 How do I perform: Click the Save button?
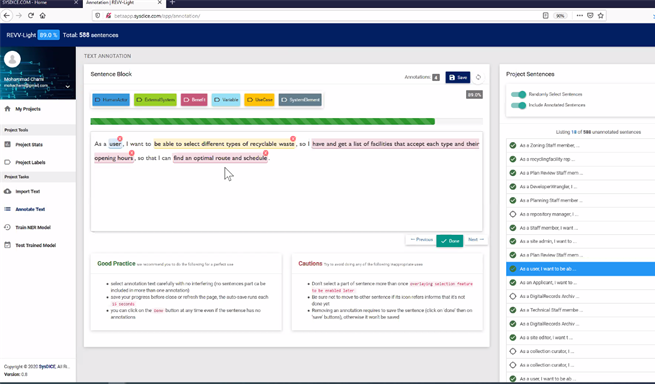click(458, 77)
